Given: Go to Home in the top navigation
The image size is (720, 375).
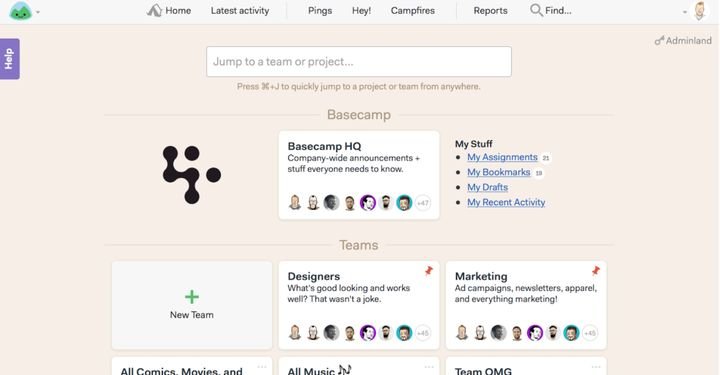Looking at the screenshot, I should coord(169,11).
